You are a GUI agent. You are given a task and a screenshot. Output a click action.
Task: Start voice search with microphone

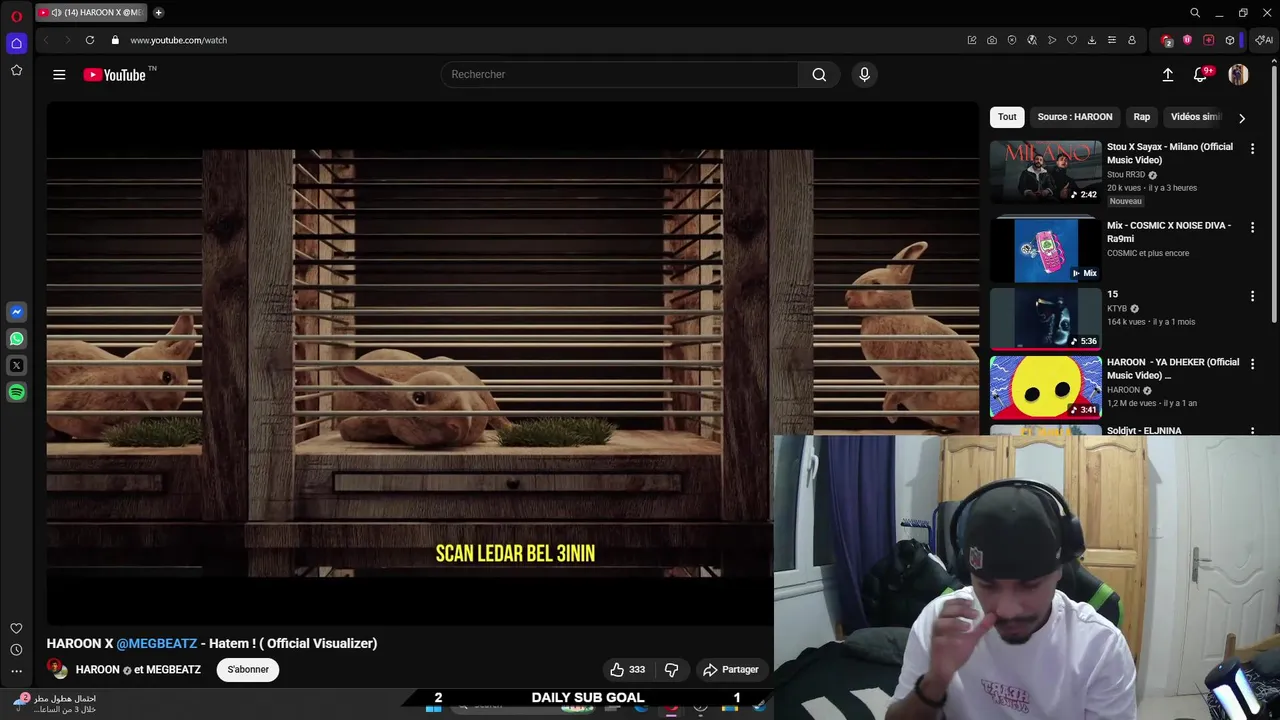tap(865, 75)
